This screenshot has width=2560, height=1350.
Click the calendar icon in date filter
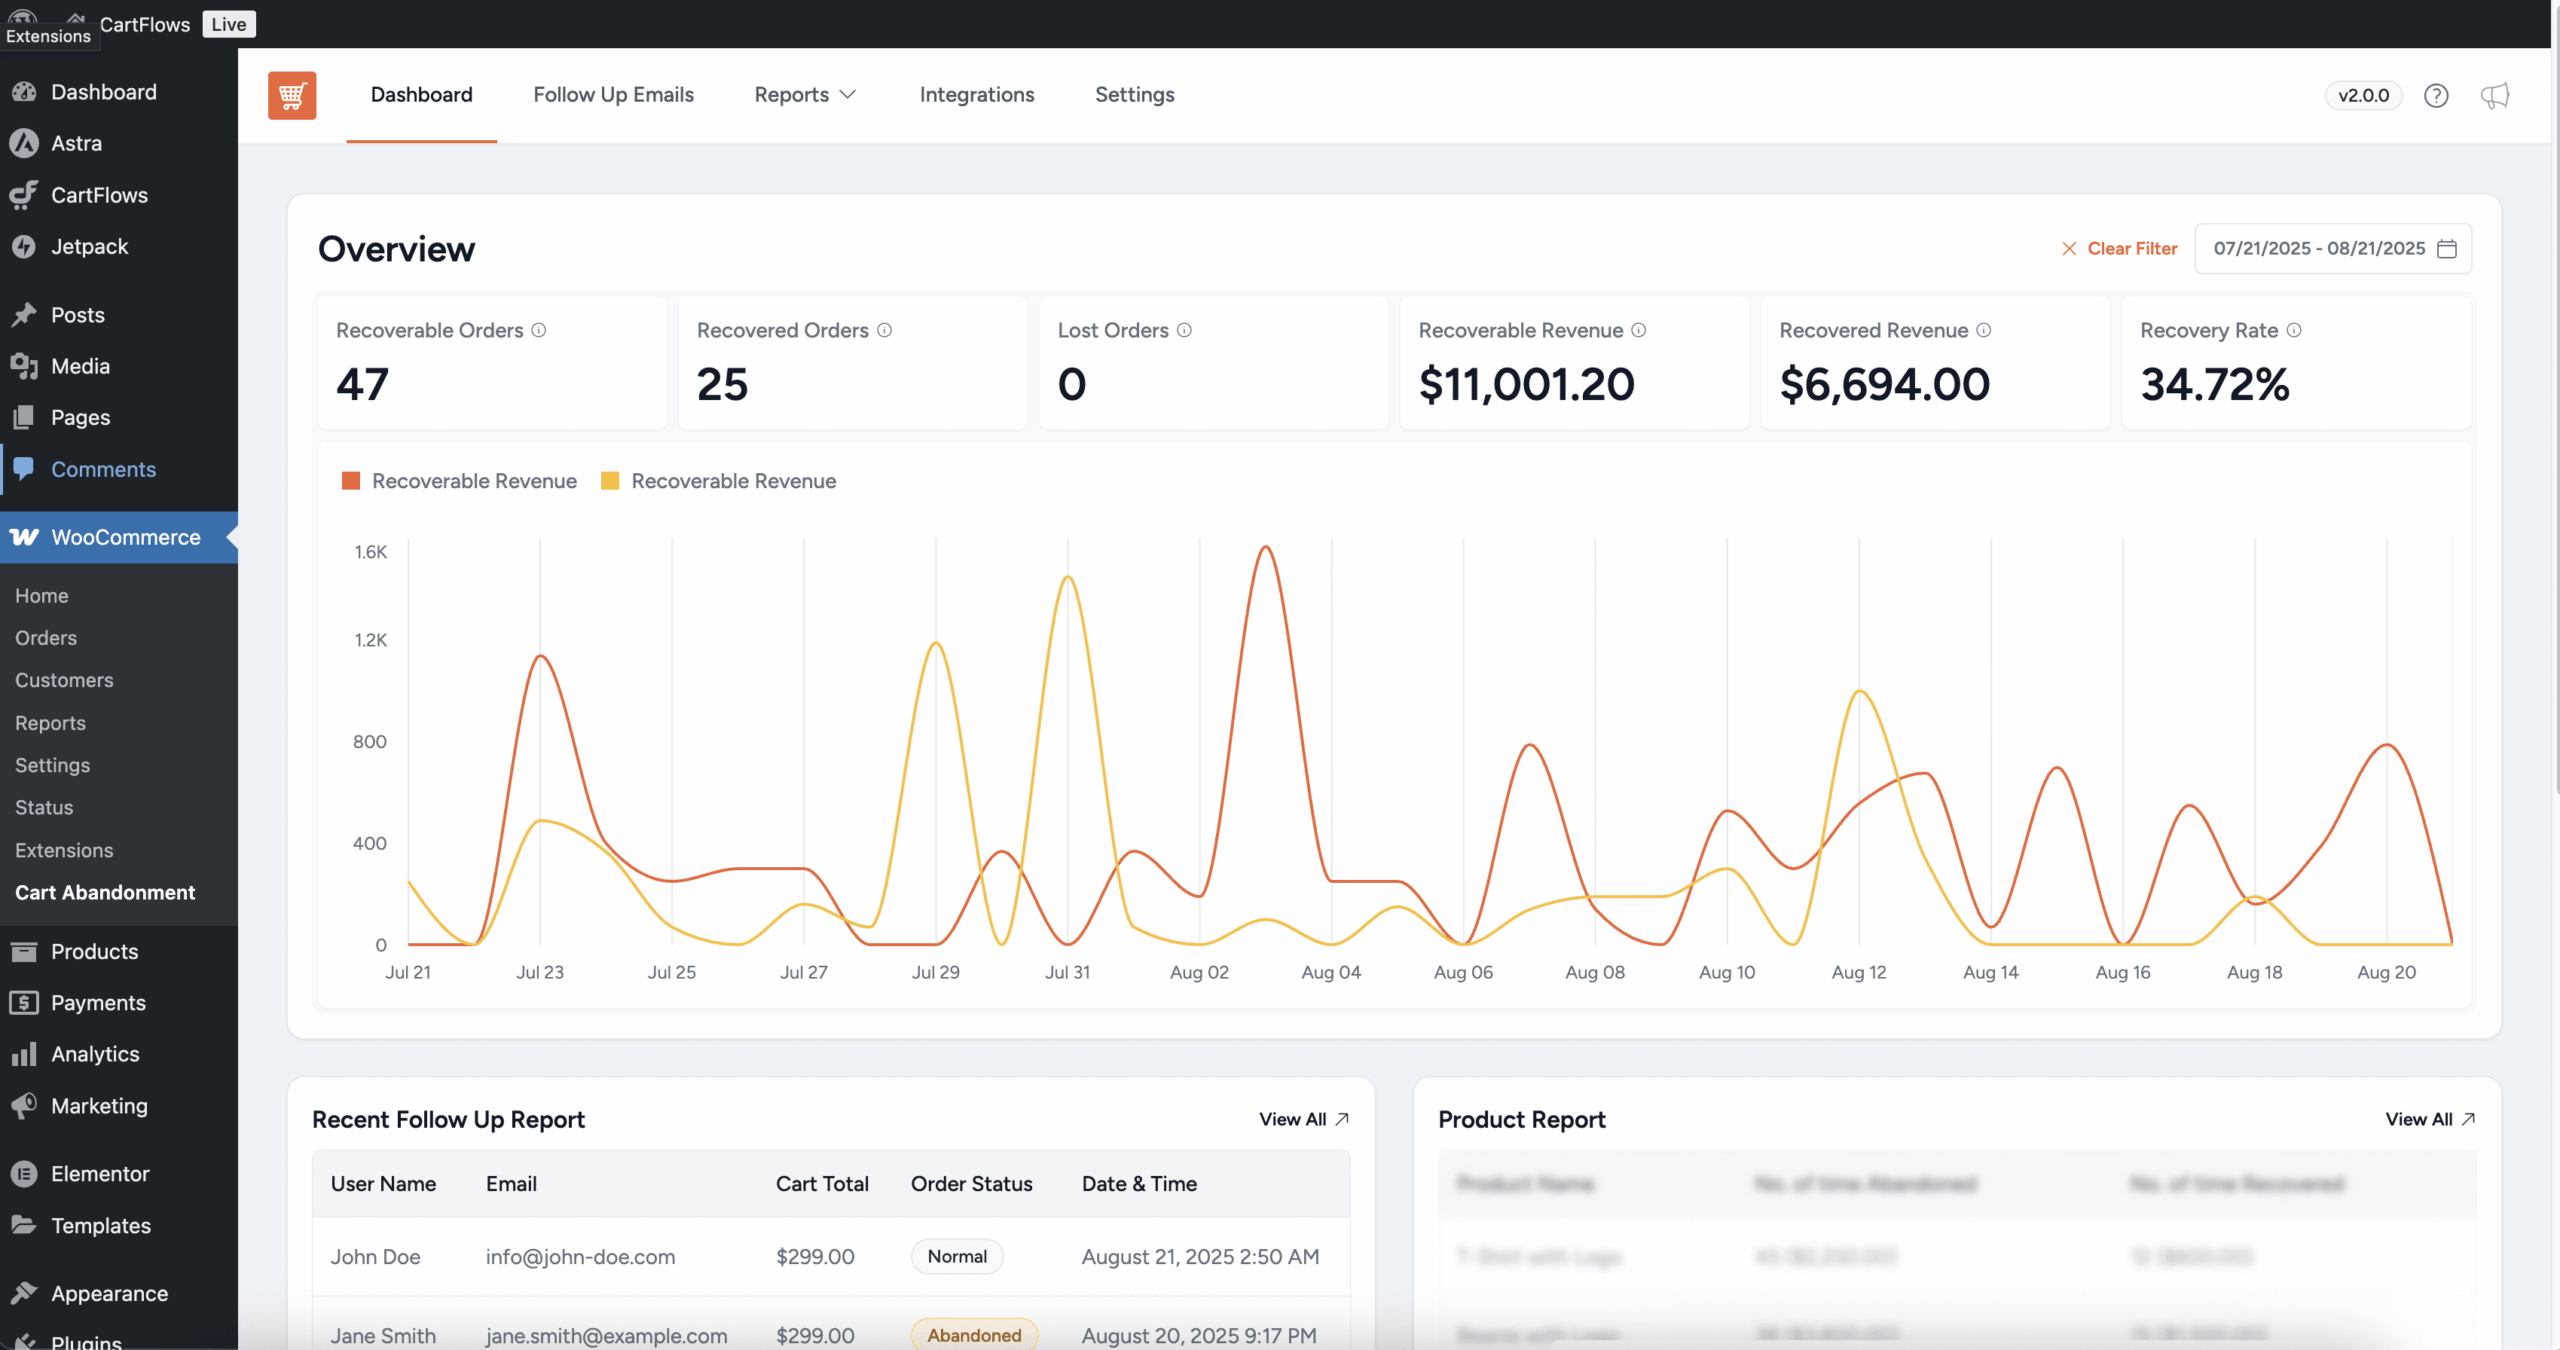pyautogui.click(x=2447, y=248)
